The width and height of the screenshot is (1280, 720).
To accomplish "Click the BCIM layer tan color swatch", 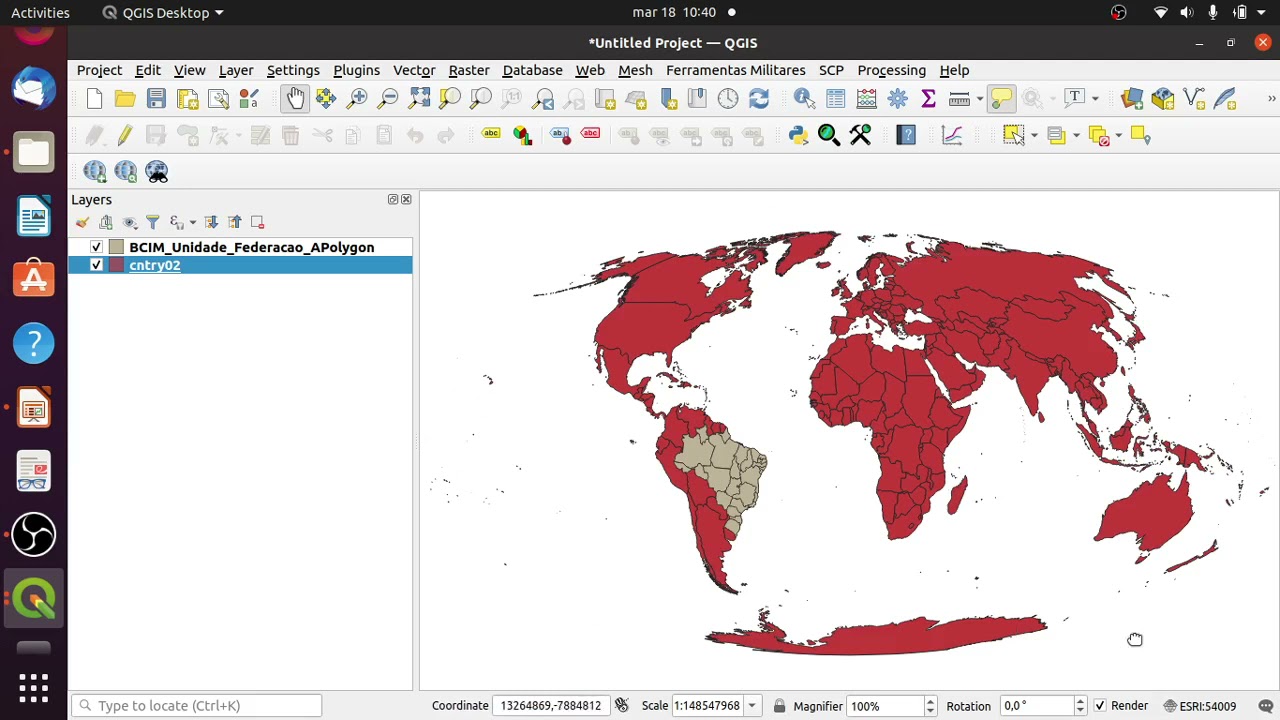I will [x=117, y=247].
